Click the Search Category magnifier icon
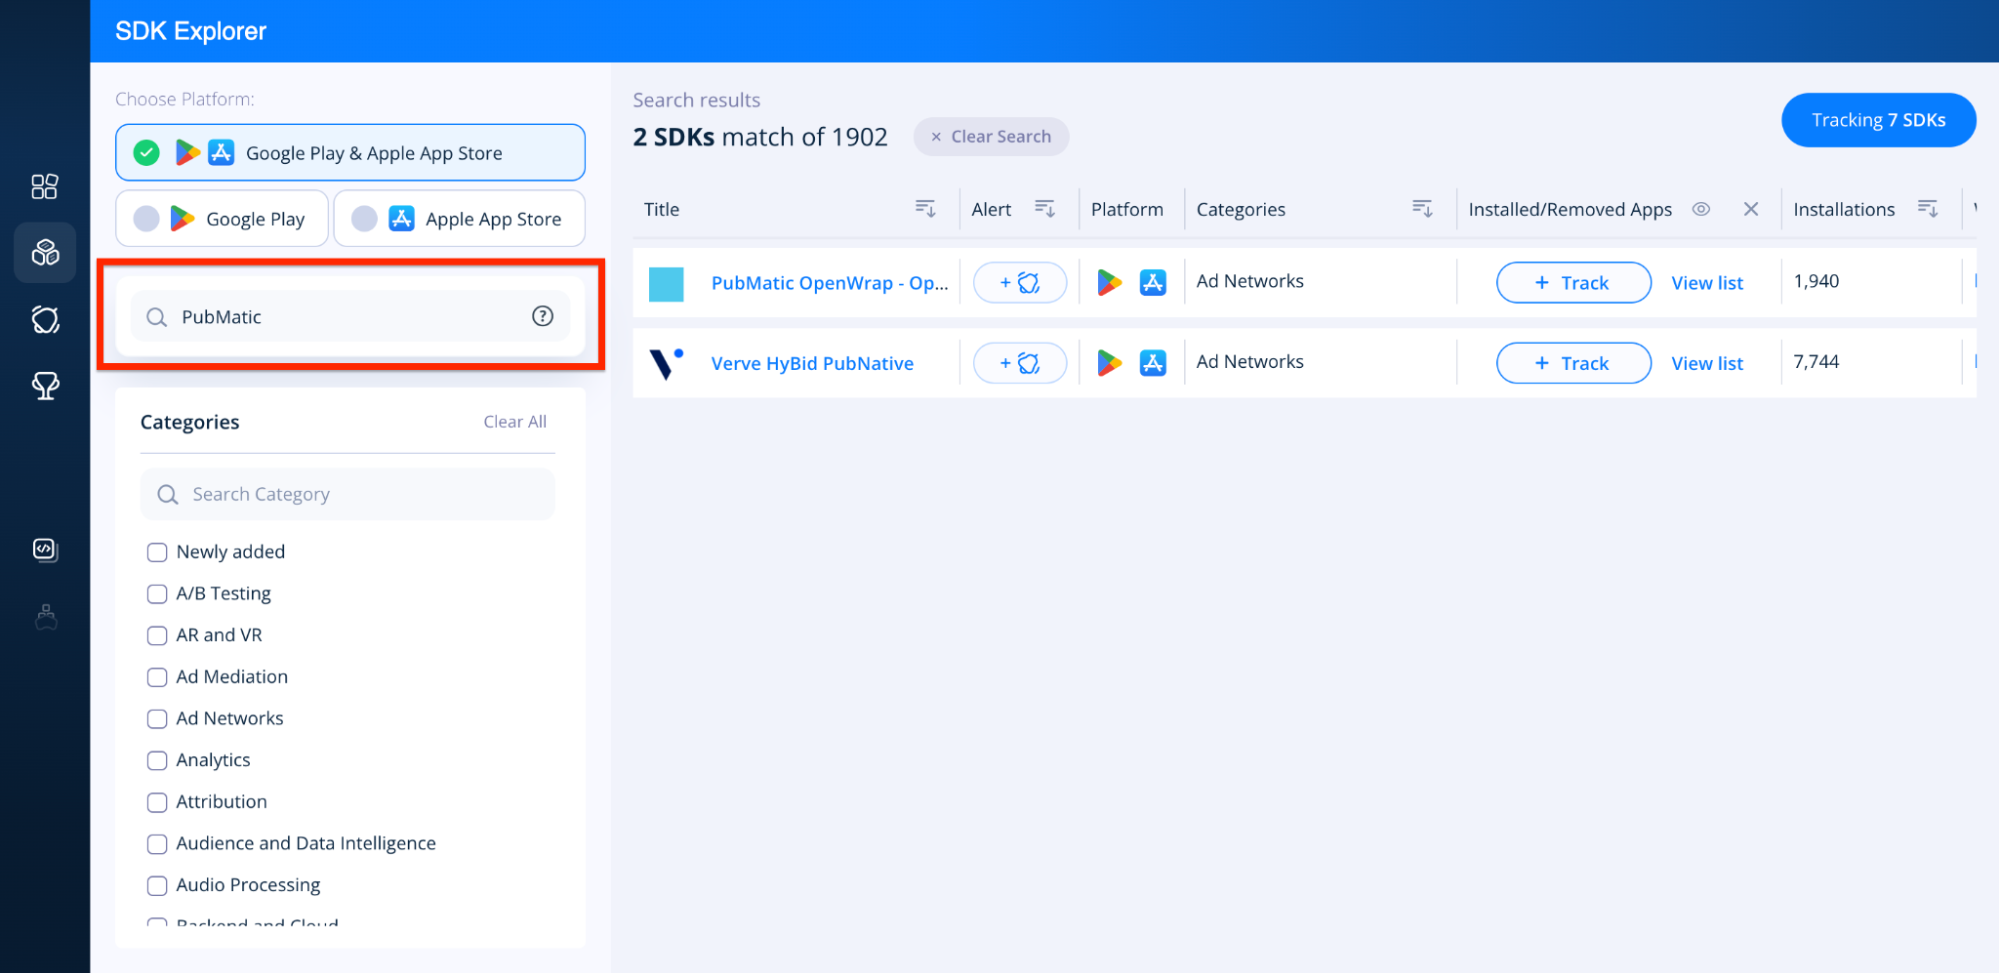This screenshot has width=1999, height=974. (x=168, y=495)
